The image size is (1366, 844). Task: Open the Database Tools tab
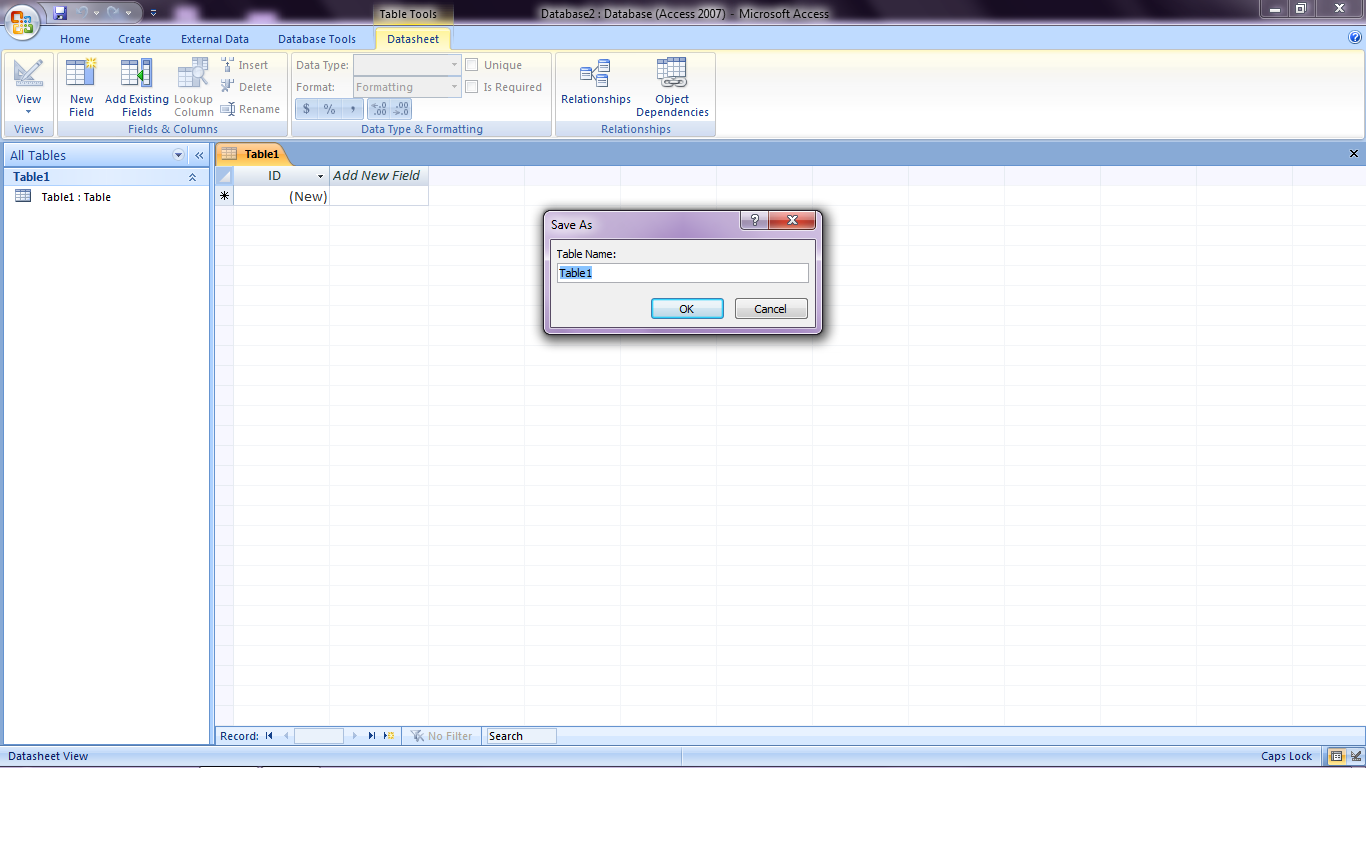[317, 39]
